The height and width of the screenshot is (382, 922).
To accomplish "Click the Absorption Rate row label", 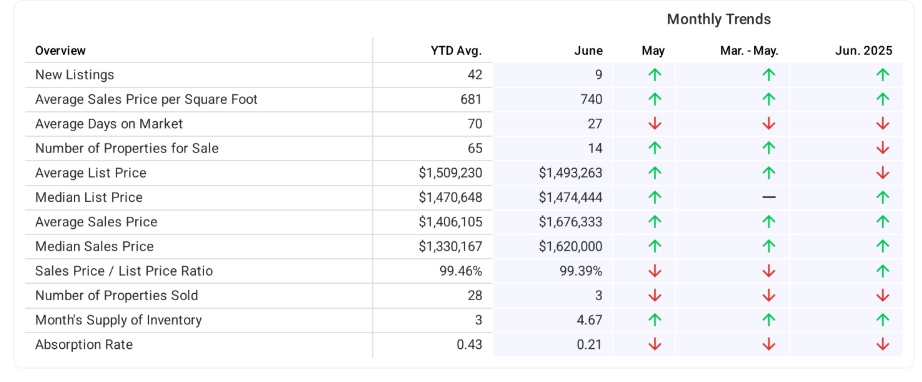I will [84, 344].
